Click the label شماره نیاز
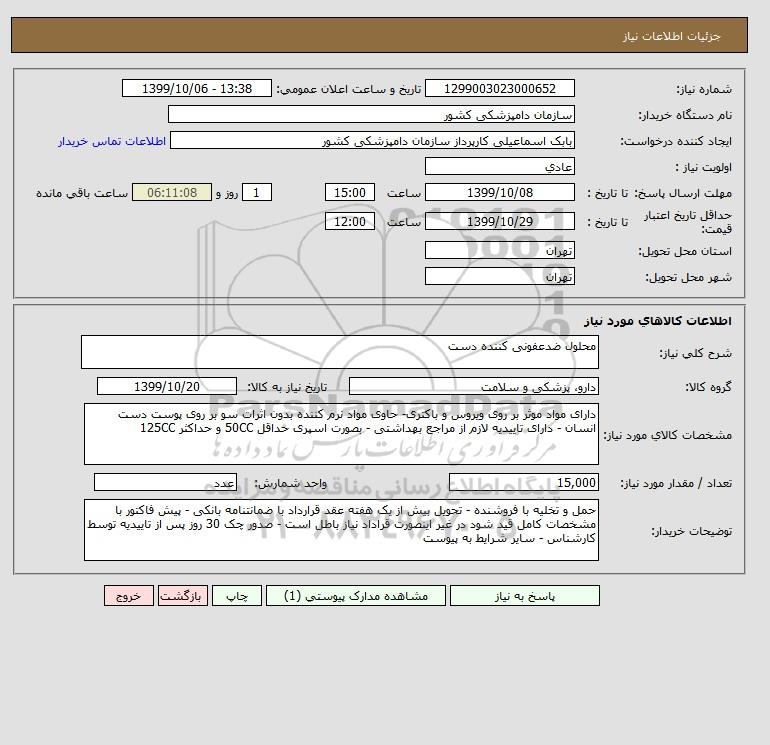Viewport: 770px width, 745px height. (704, 89)
